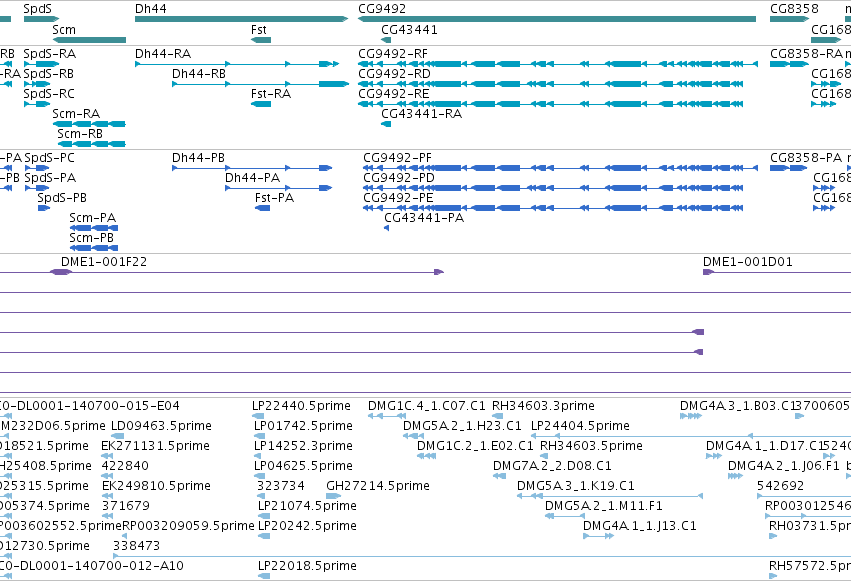Select cDNA DMG5A.2_1.H23.C1
Image resolution: width=851 pixels, height=581 pixels.
click(x=414, y=436)
